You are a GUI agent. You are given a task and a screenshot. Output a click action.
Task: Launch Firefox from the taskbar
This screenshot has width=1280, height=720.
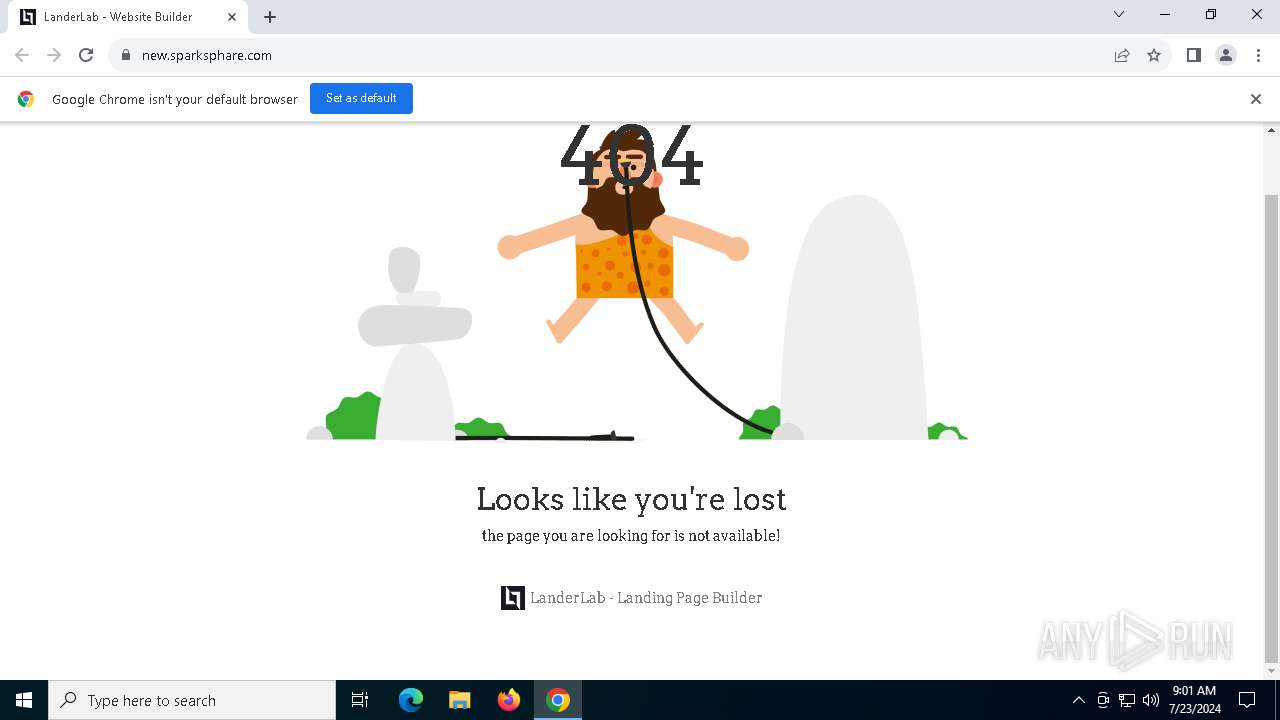pyautogui.click(x=509, y=700)
